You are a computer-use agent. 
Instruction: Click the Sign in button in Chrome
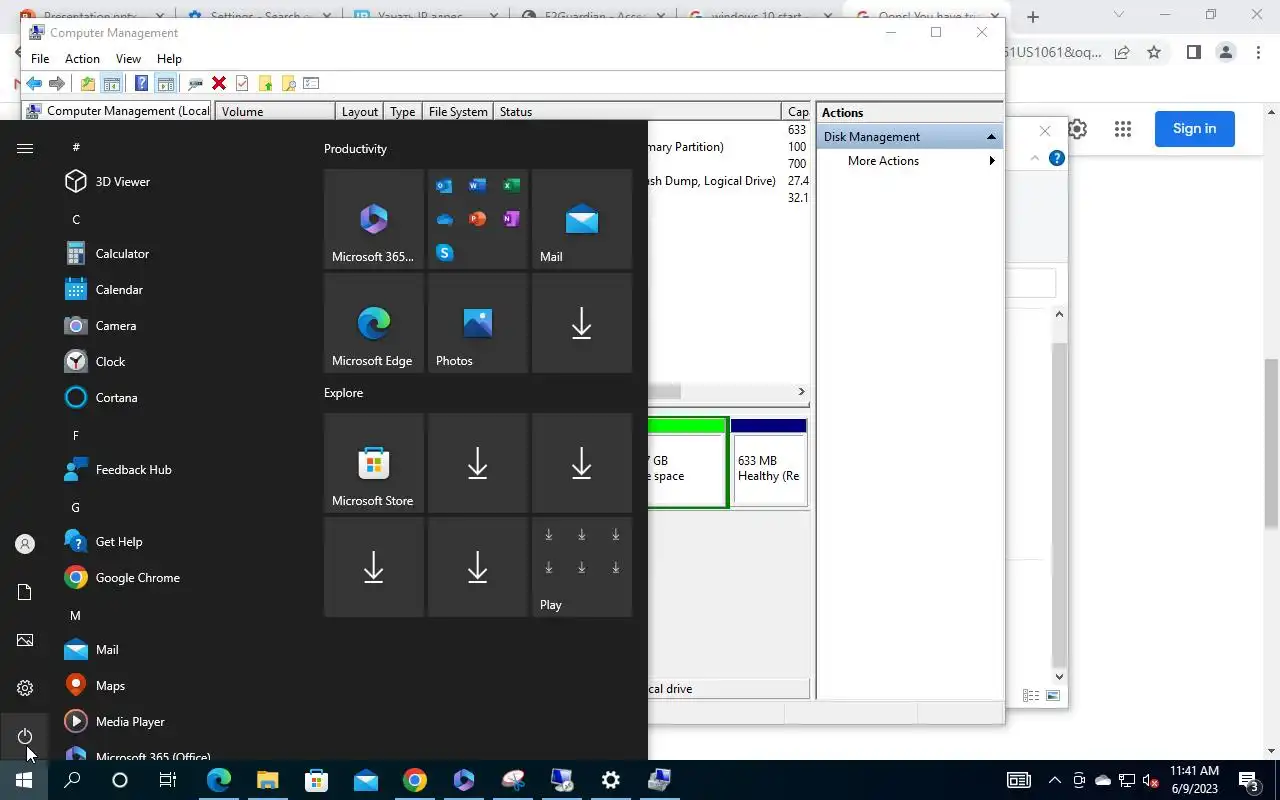click(x=1194, y=129)
